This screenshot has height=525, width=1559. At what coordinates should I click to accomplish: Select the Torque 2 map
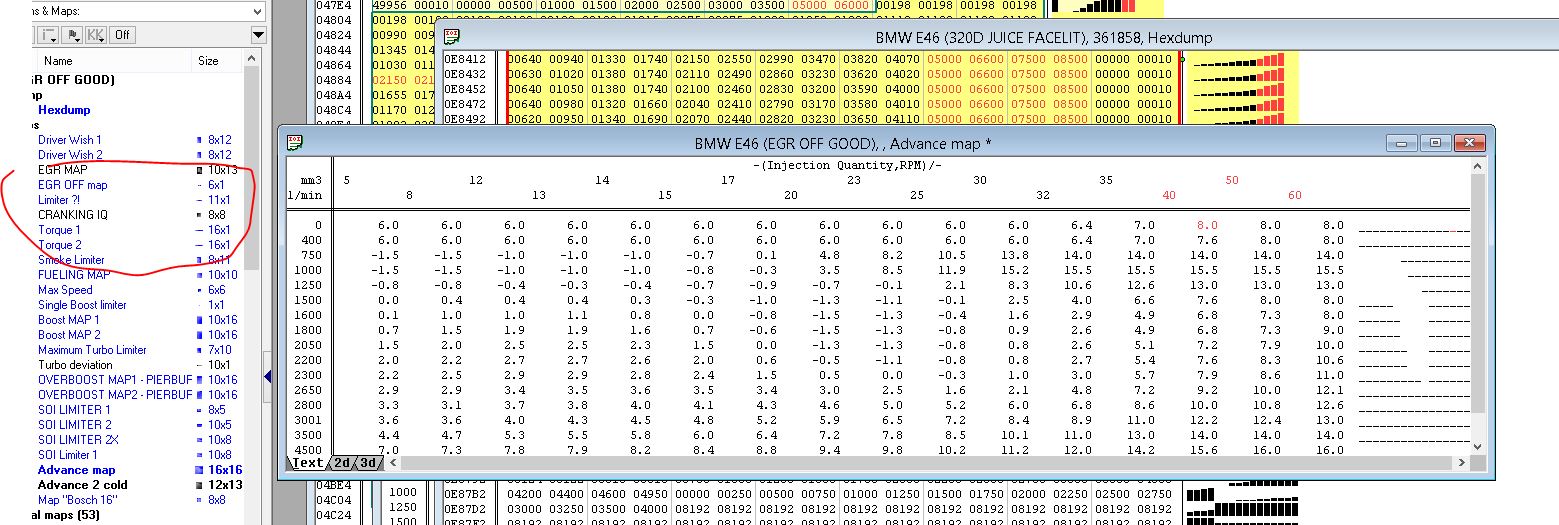pos(60,245)
